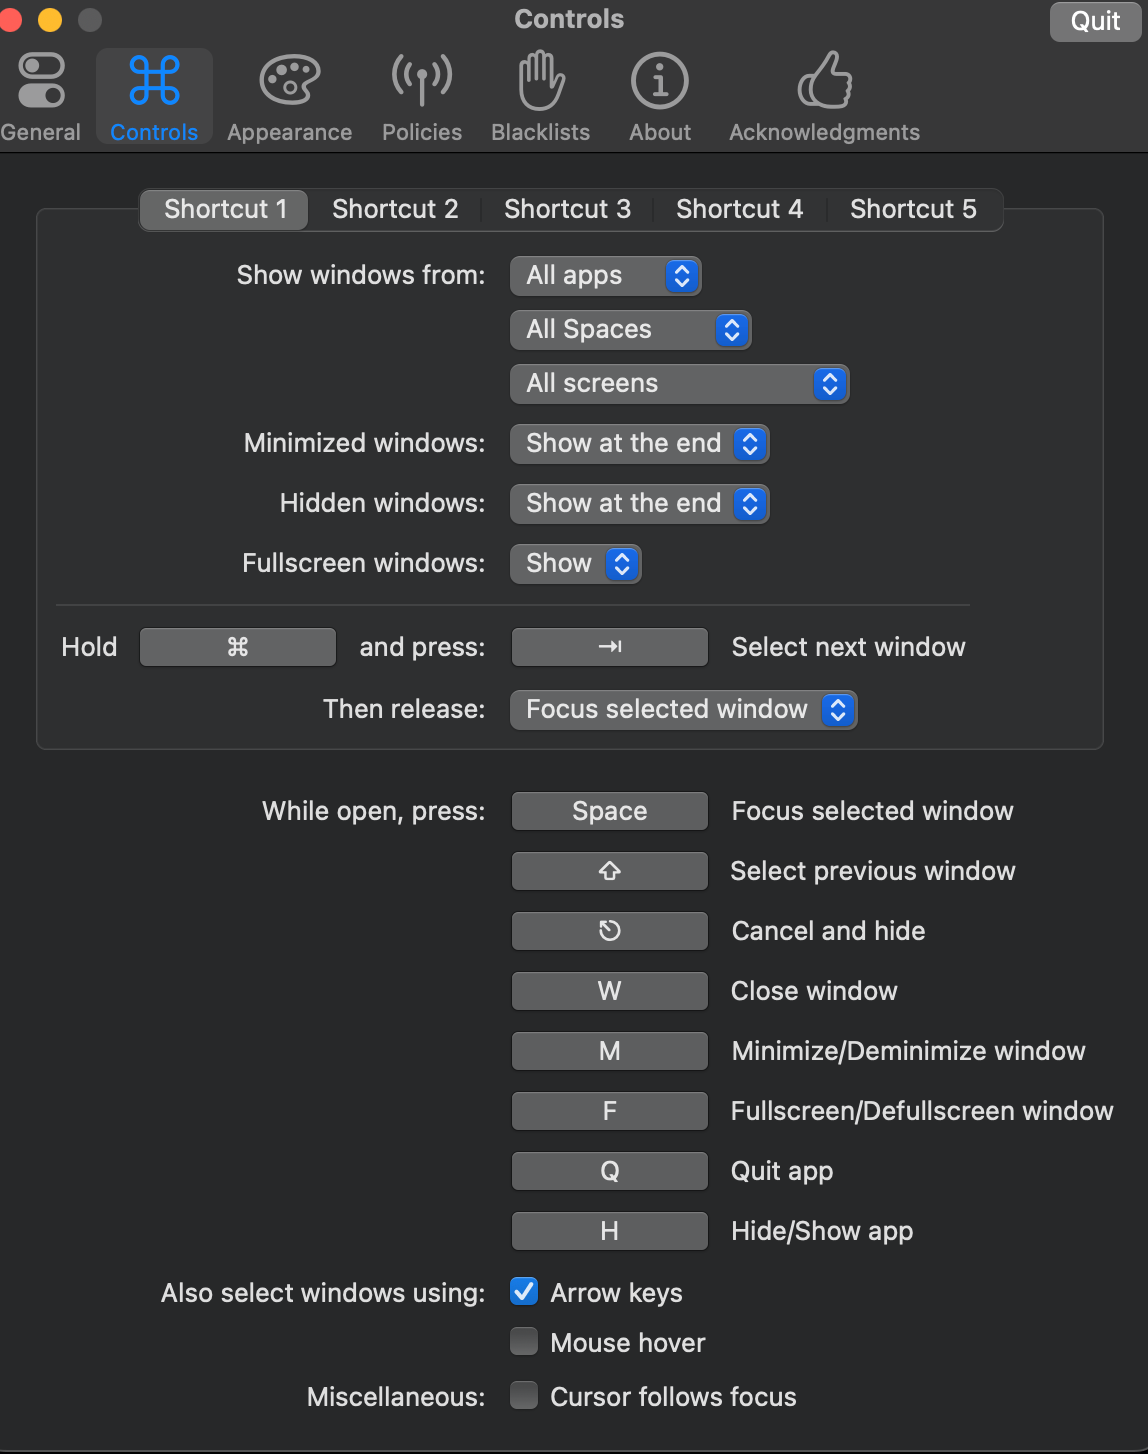Disable Arrow keys window selection

pyautogui.click(x=523, y=1292)
